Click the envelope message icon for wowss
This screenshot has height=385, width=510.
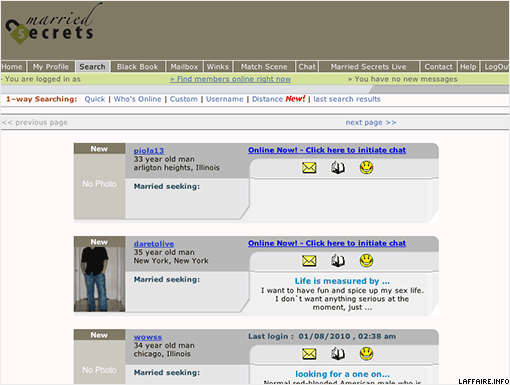coord(309,354)
